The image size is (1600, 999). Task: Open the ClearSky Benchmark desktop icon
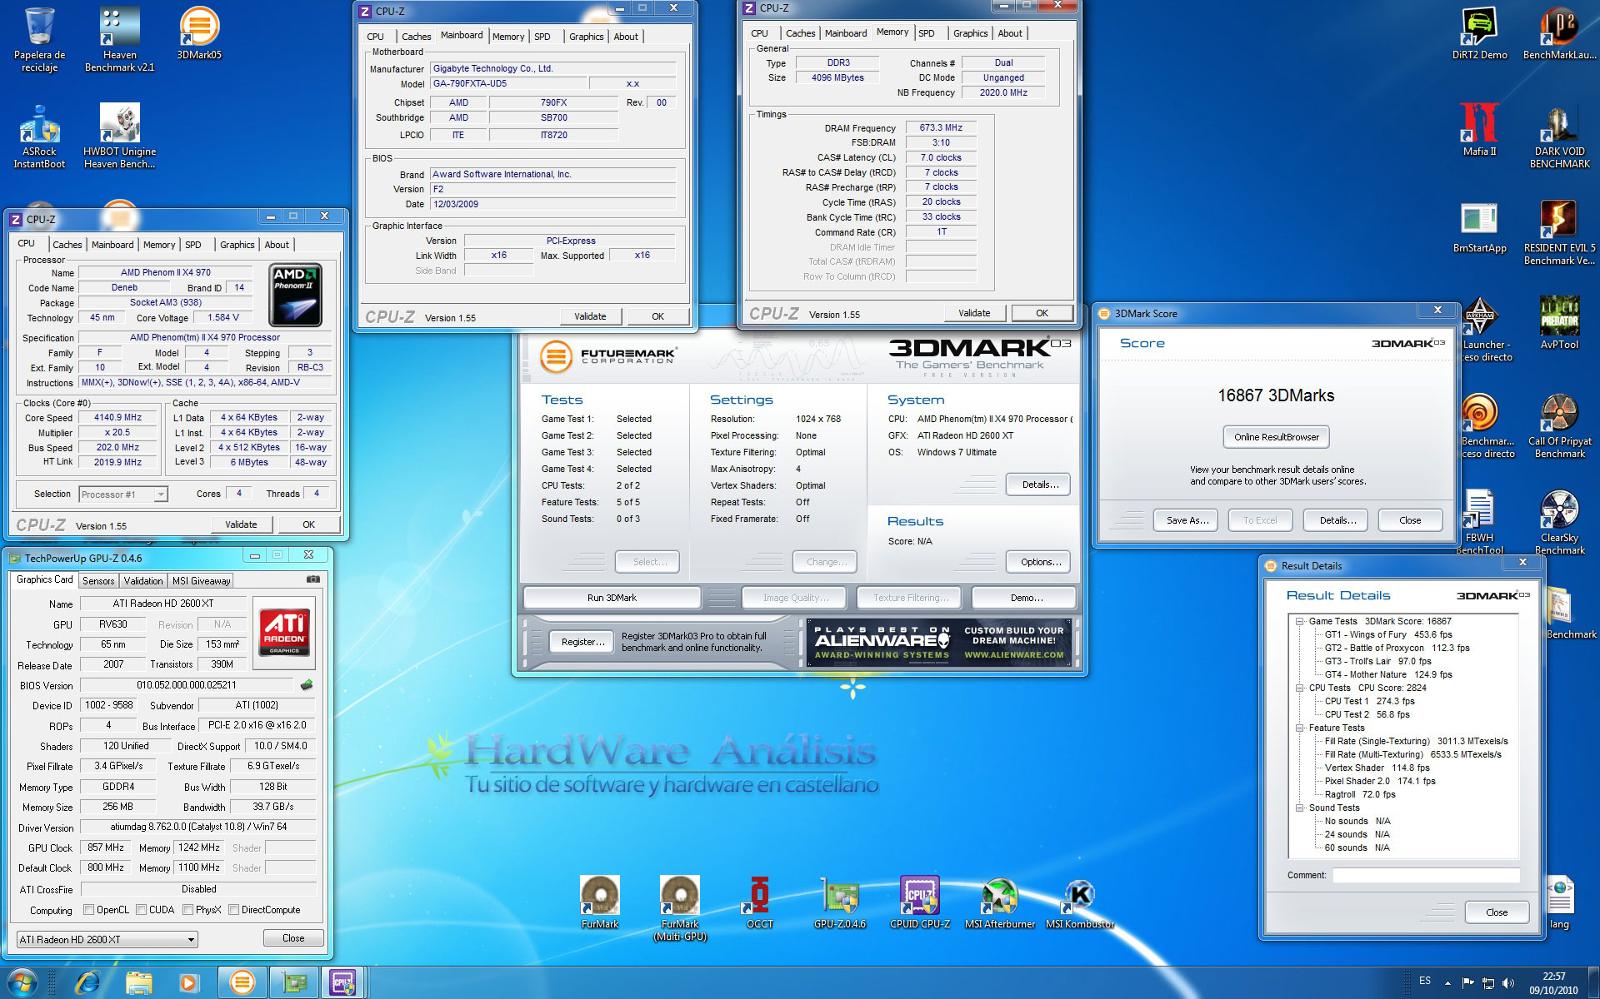point(1559,523)
